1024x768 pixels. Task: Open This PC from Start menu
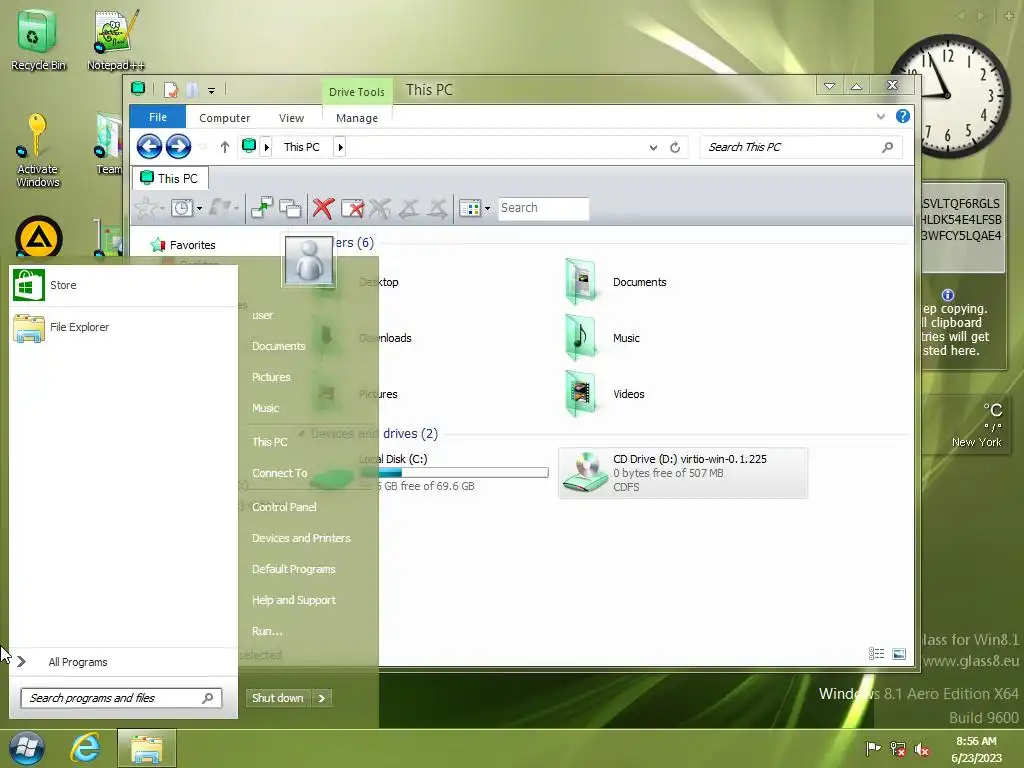270,441
